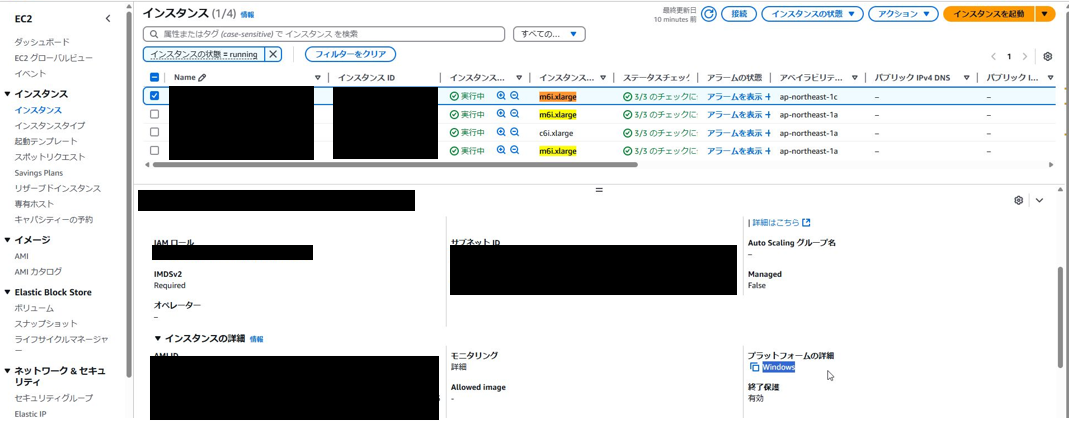Click アラームを表示 on the c6i.xlarge row
This screenshot has width=1069, height=421.
pos(739,132)
